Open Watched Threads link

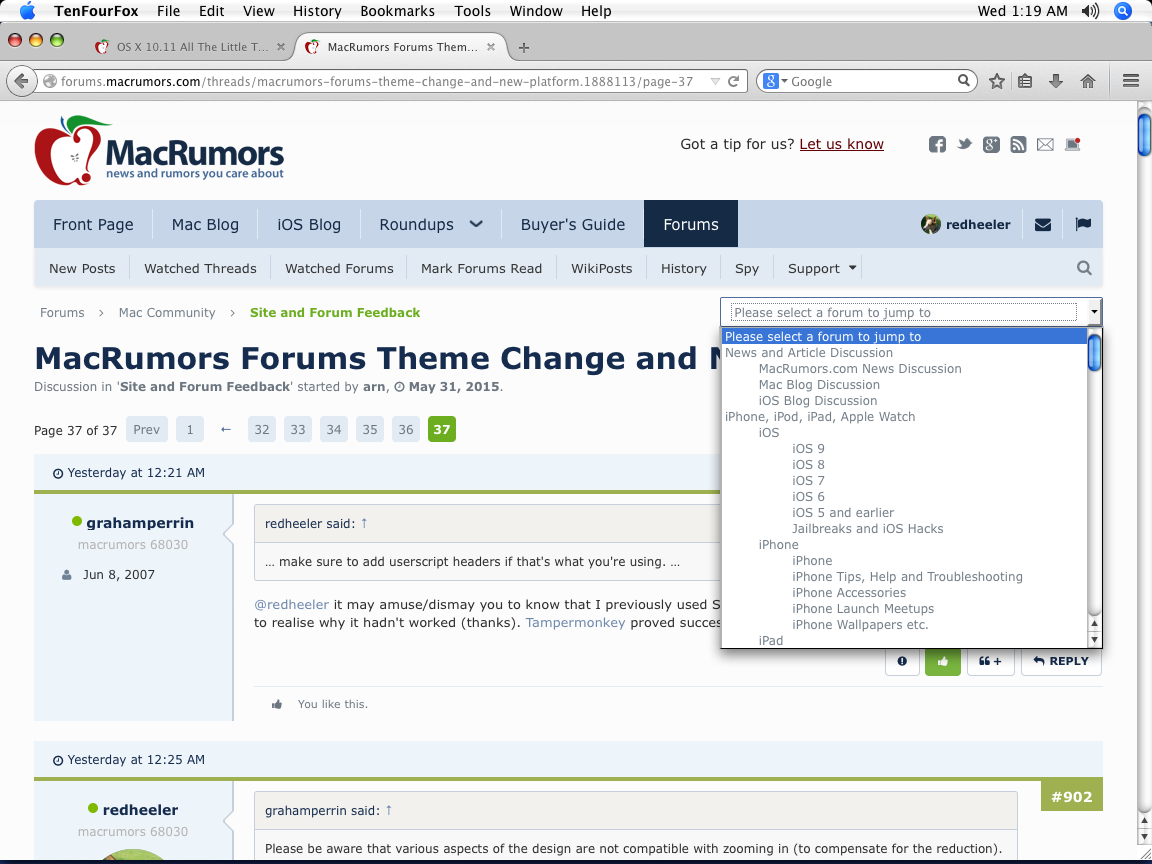coord(201,268)
